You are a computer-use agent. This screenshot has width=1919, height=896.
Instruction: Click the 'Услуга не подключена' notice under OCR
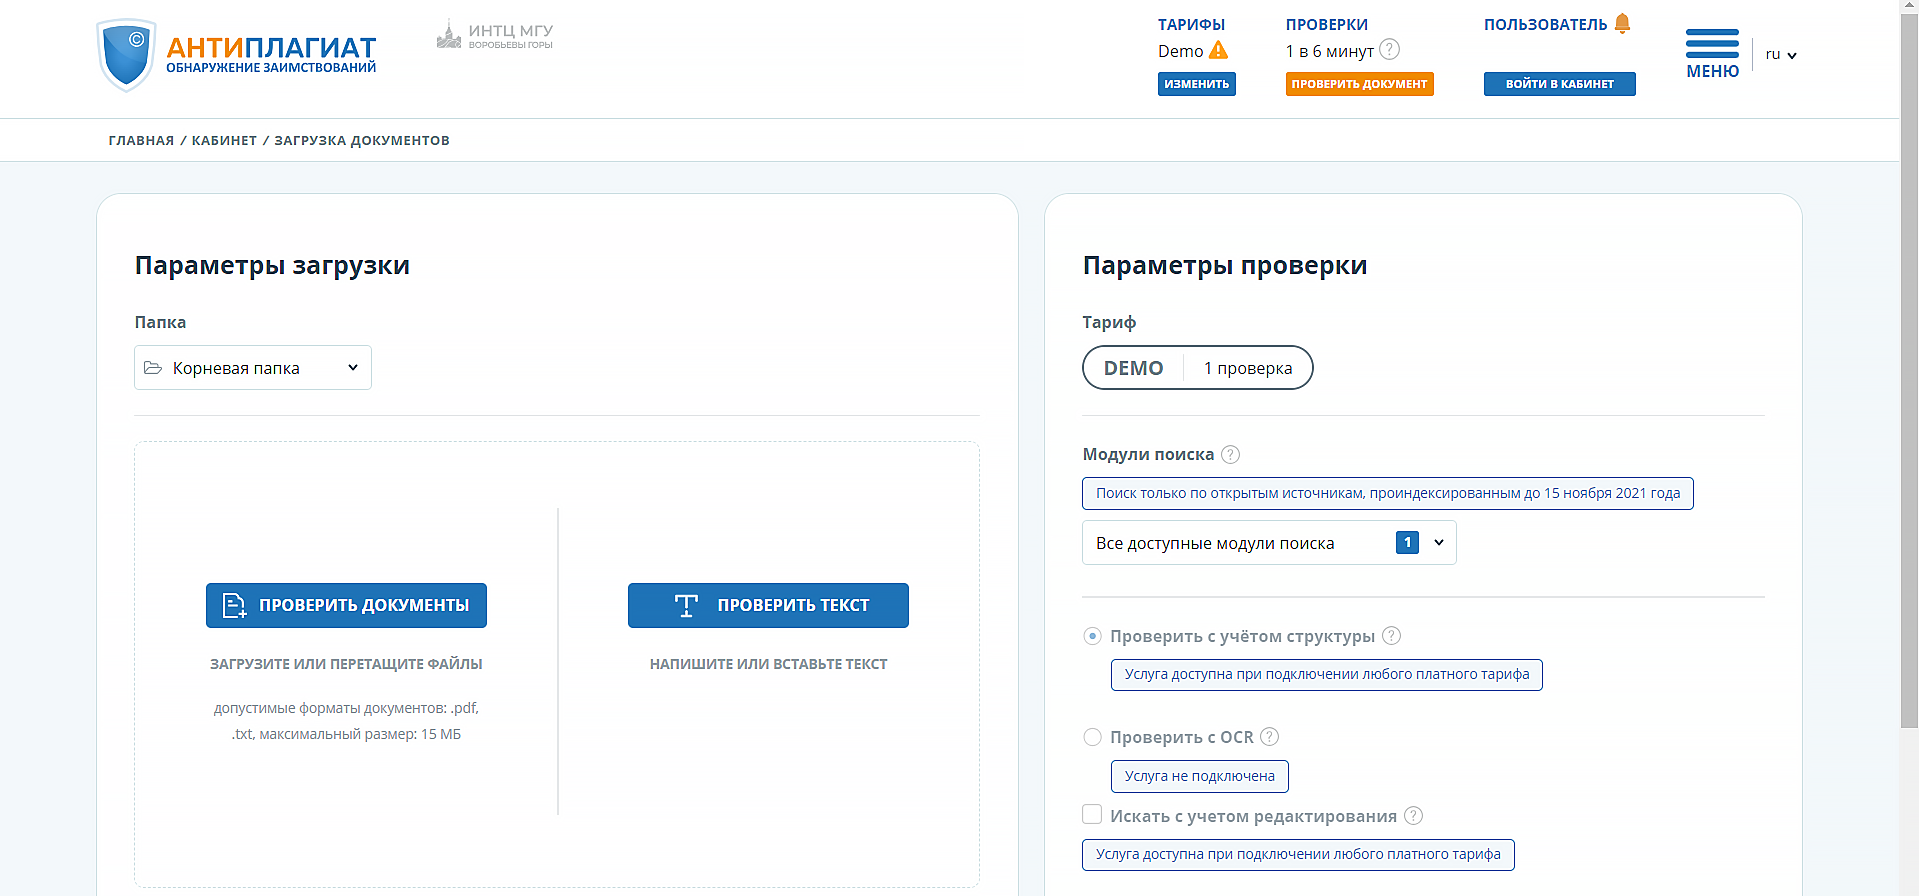coord(1199,776)
